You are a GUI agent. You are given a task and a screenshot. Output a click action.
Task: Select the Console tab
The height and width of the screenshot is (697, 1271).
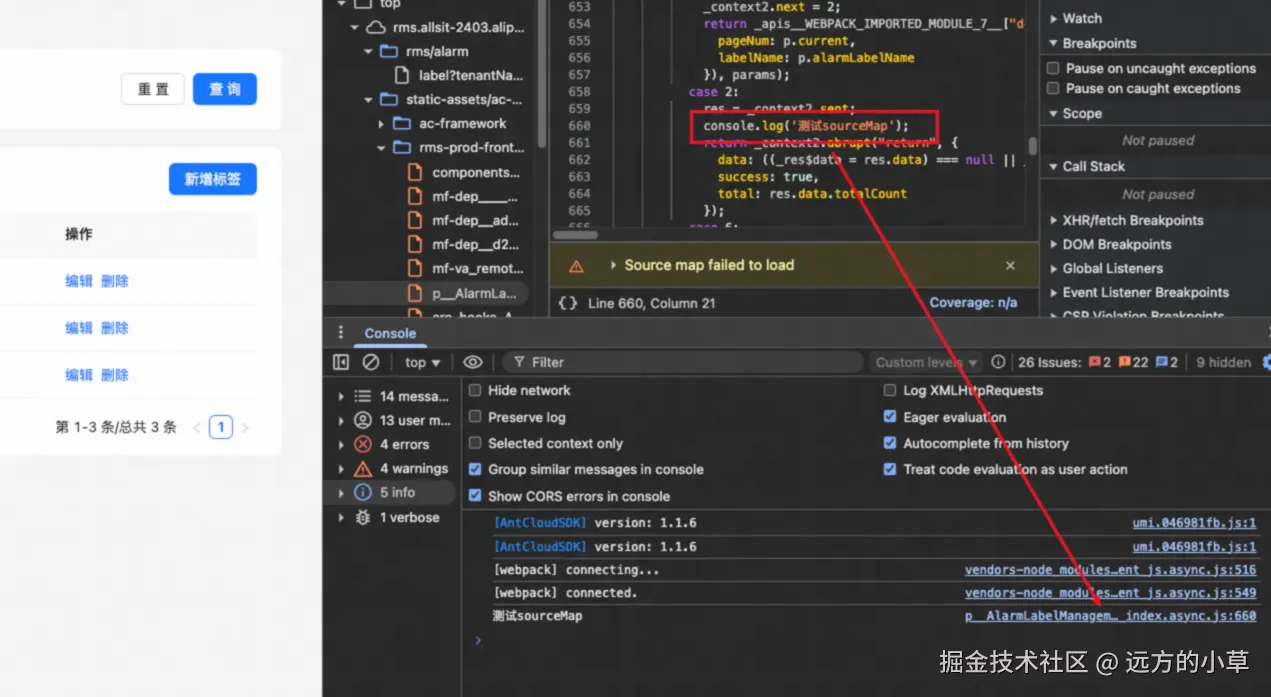click(390, 333)
